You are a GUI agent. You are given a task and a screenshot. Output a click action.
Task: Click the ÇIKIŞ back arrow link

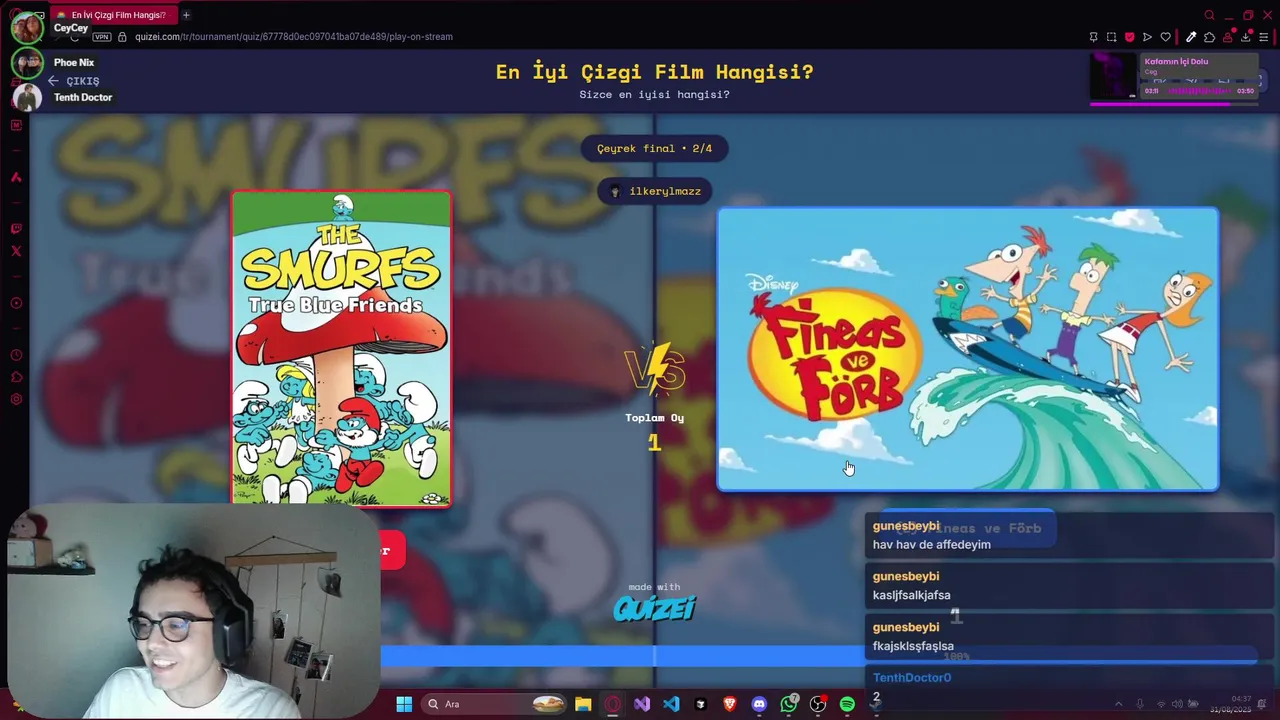(x=73, y=81)
